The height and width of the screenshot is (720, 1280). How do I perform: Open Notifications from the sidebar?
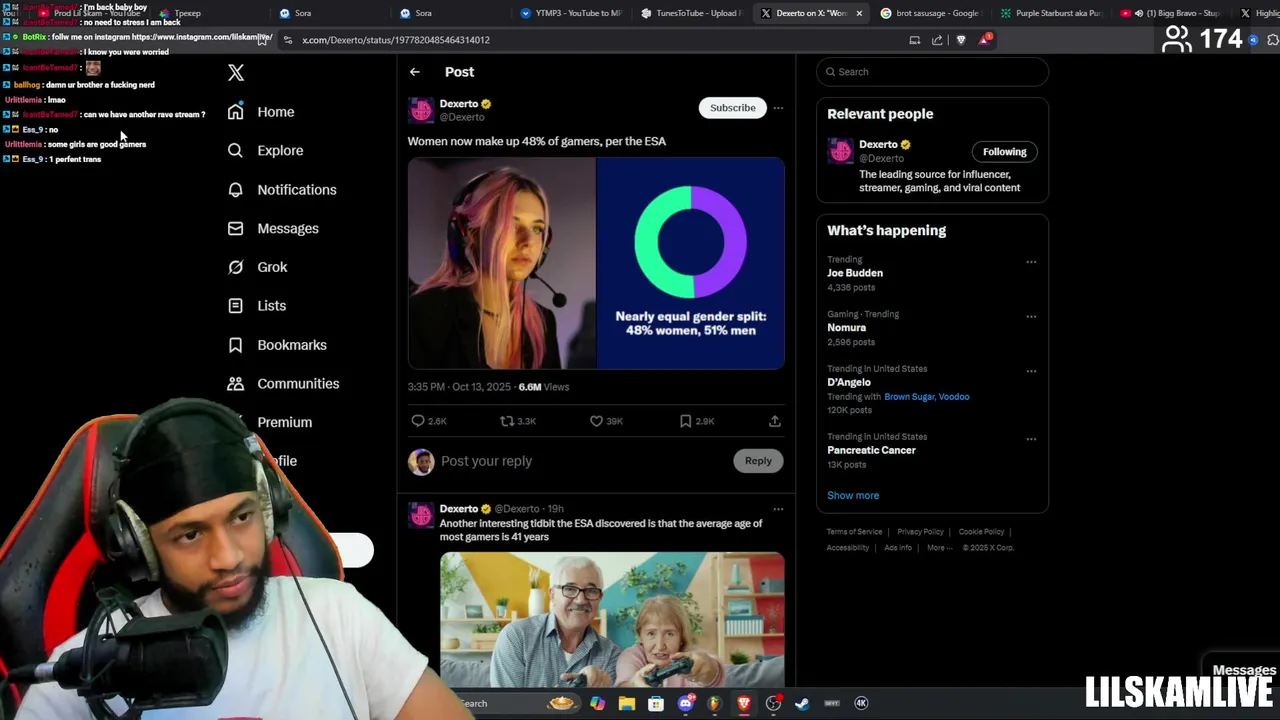point(297,190)
